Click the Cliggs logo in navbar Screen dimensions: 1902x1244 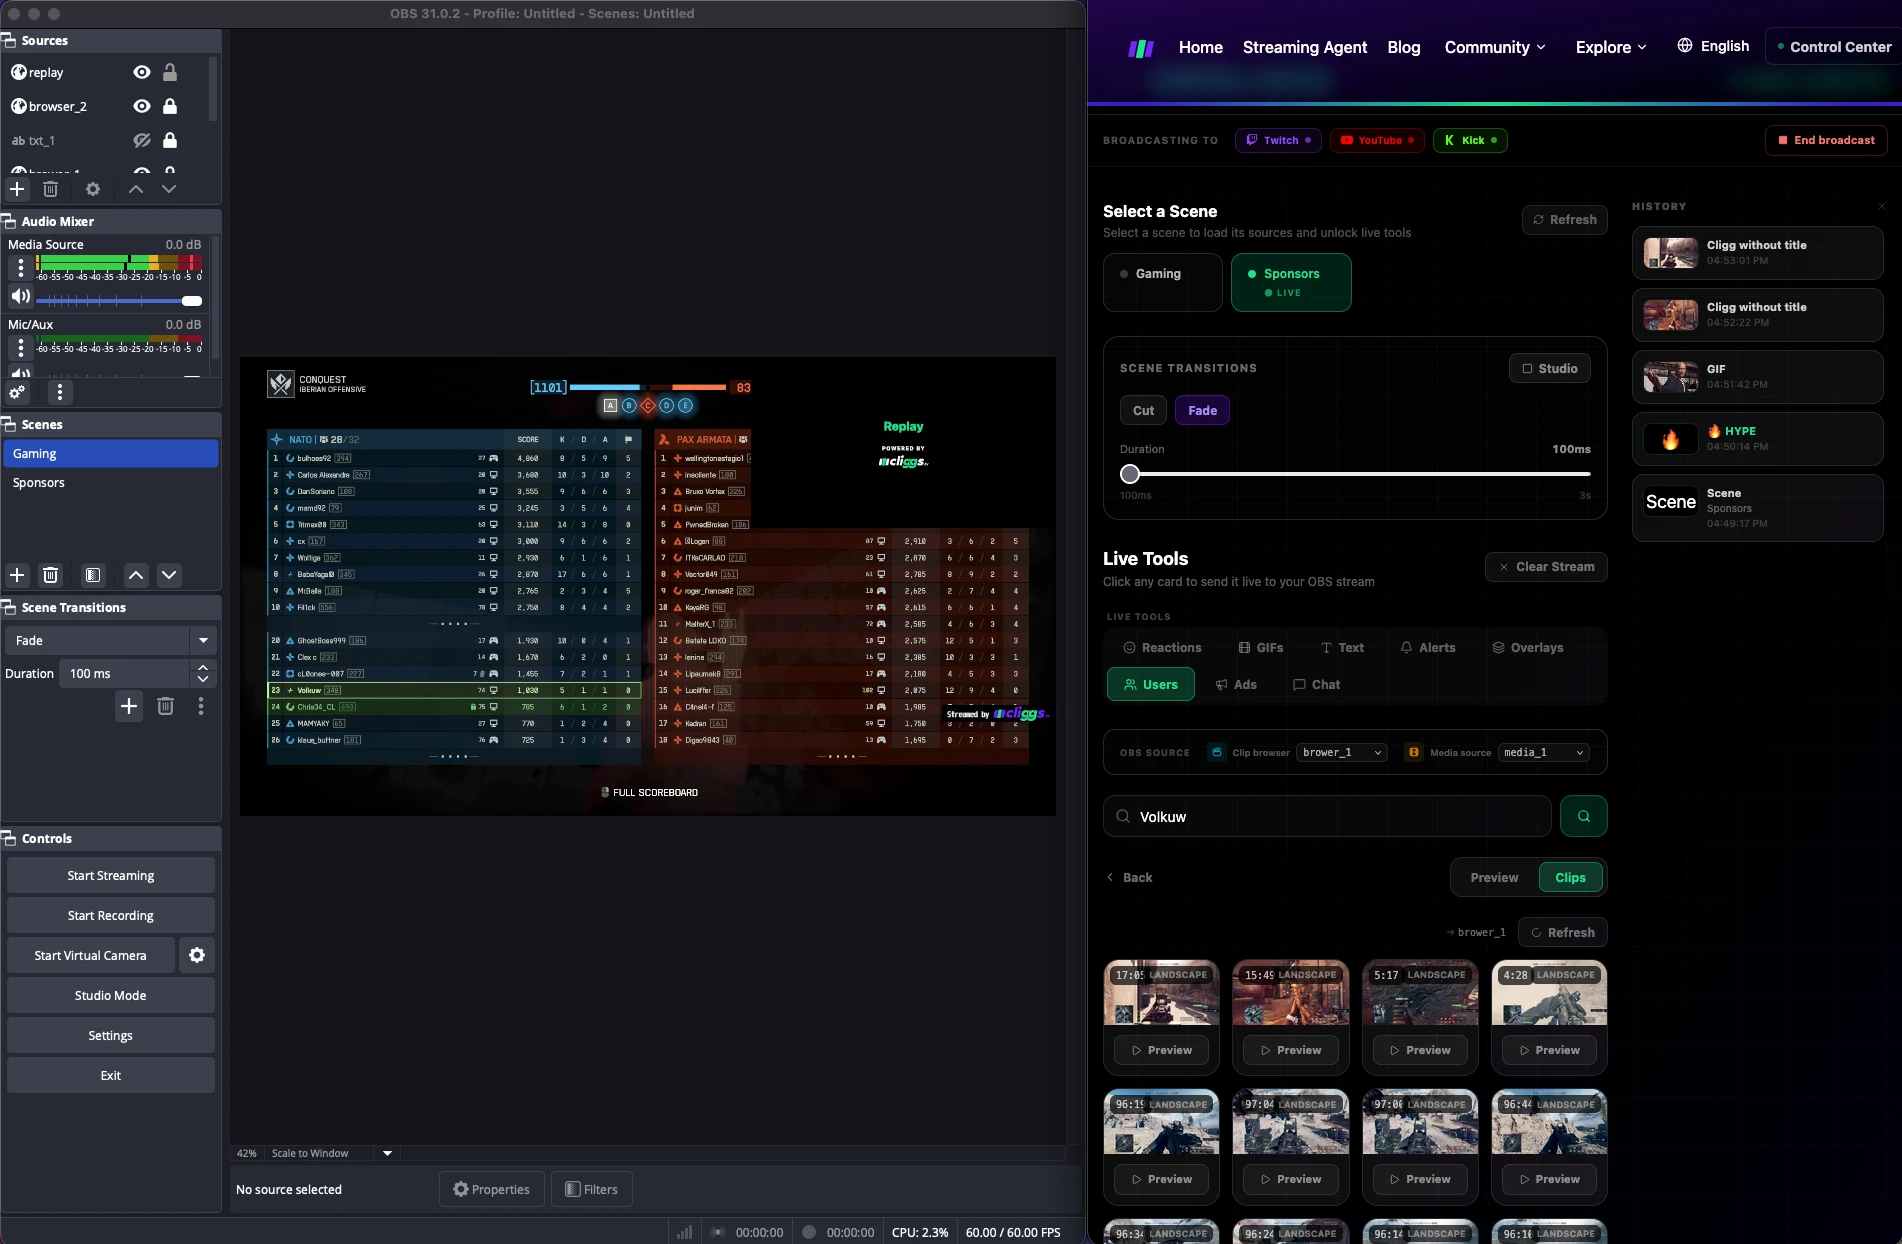[x=1141, y=48]
